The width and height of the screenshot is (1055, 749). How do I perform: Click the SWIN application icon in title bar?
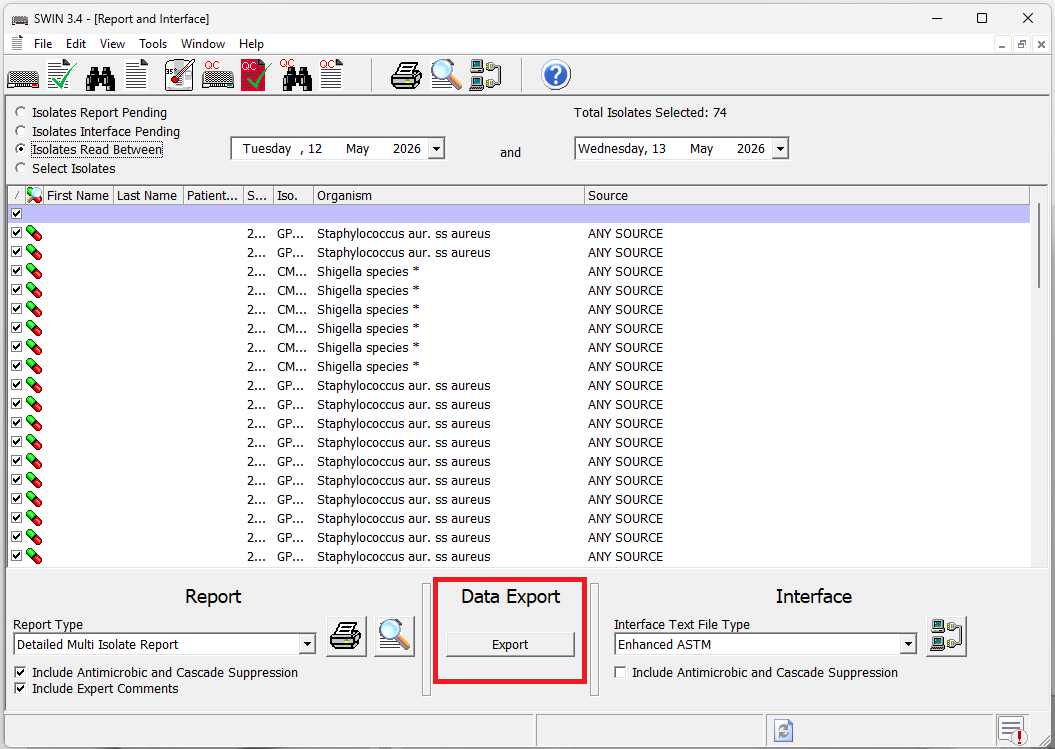pos(20,19)
